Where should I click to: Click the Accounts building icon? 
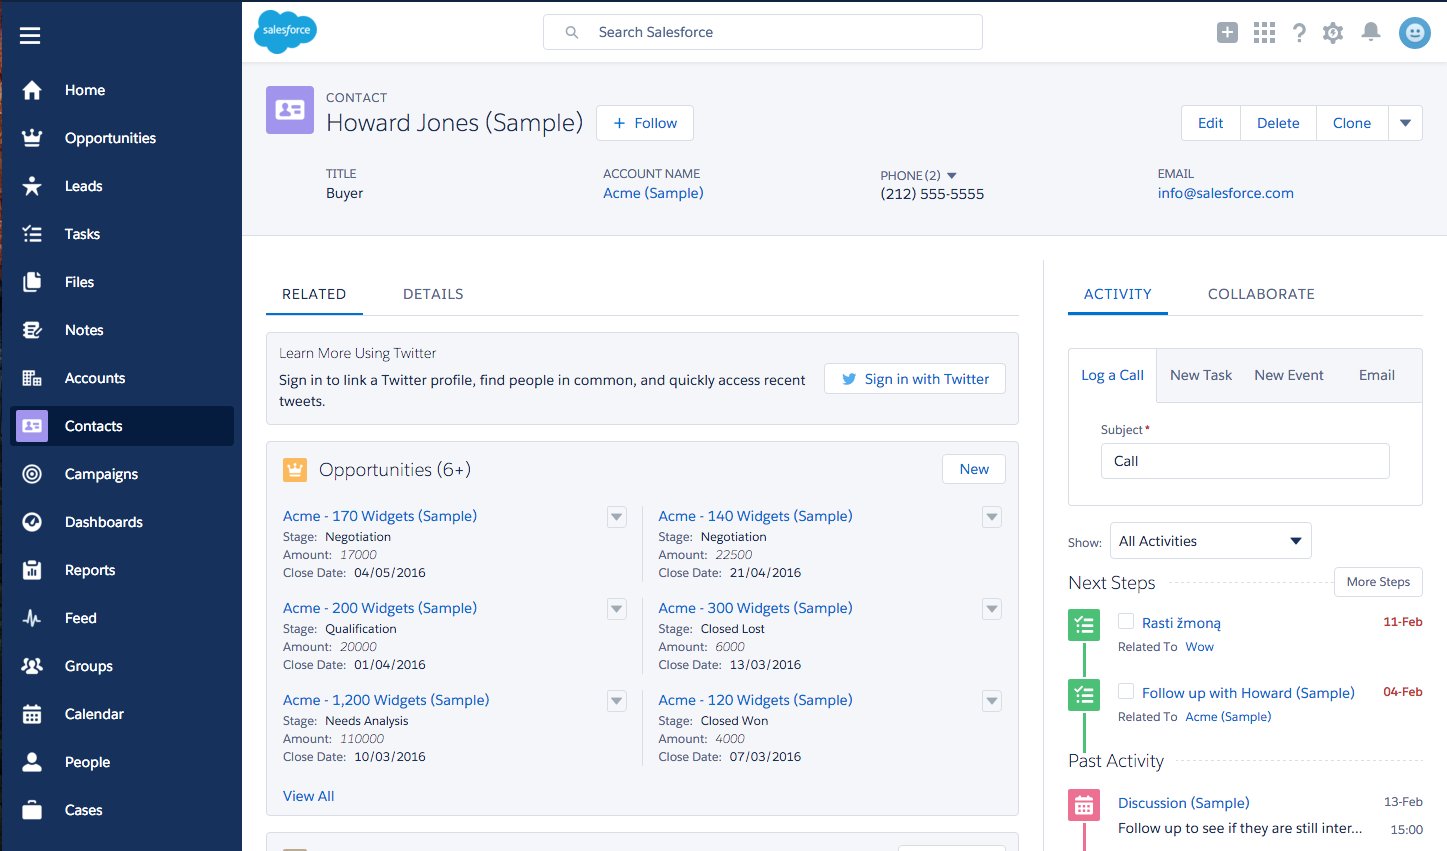(x=32, y=378)
